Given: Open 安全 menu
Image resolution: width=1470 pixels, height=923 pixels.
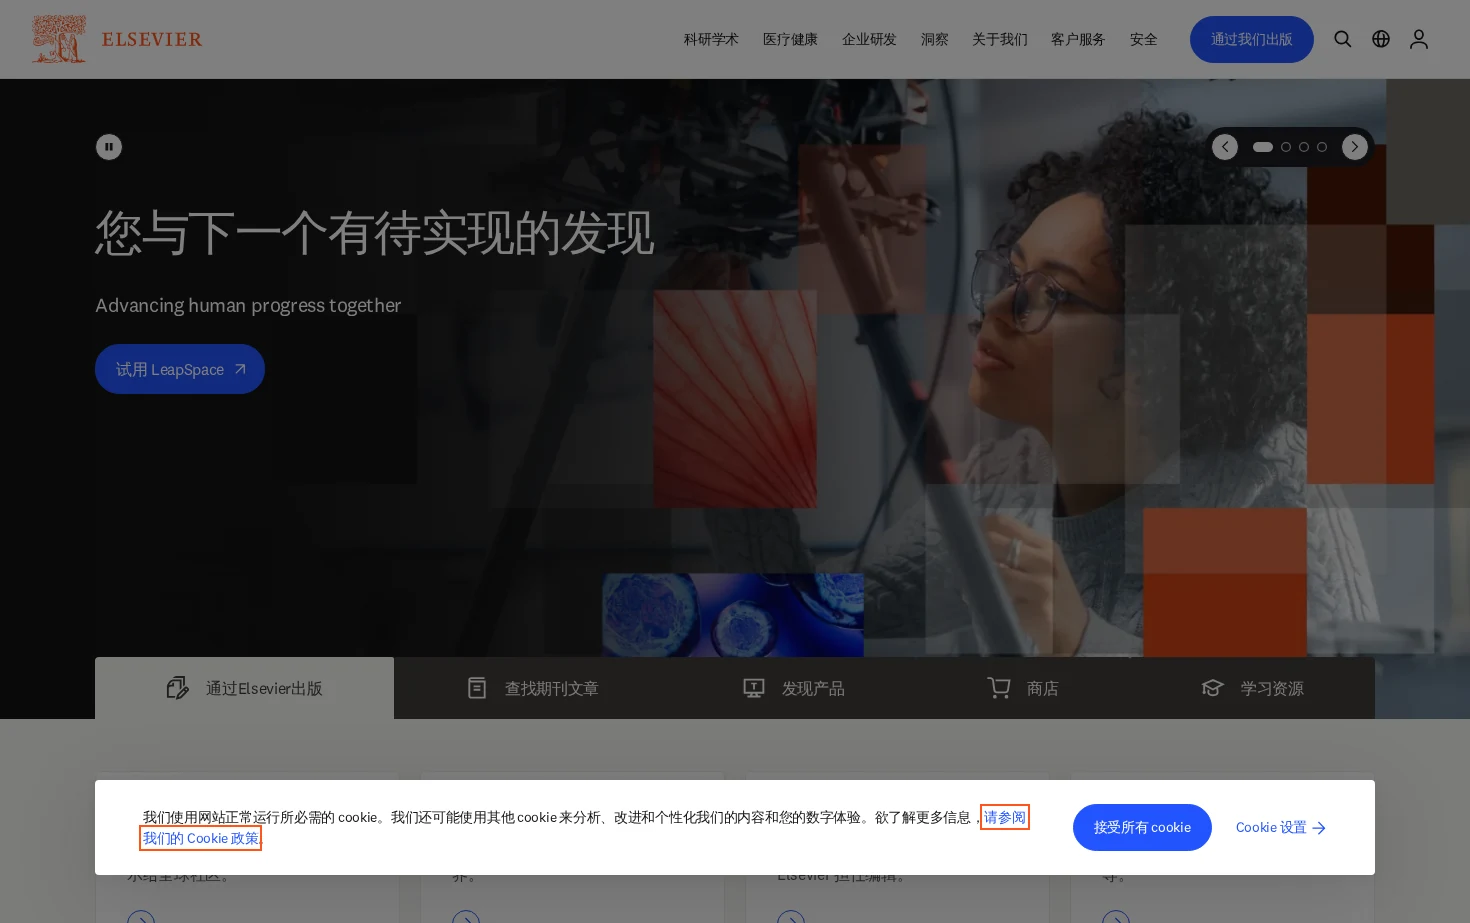Looking at the screenshot, I should [x=1143, y=39].
